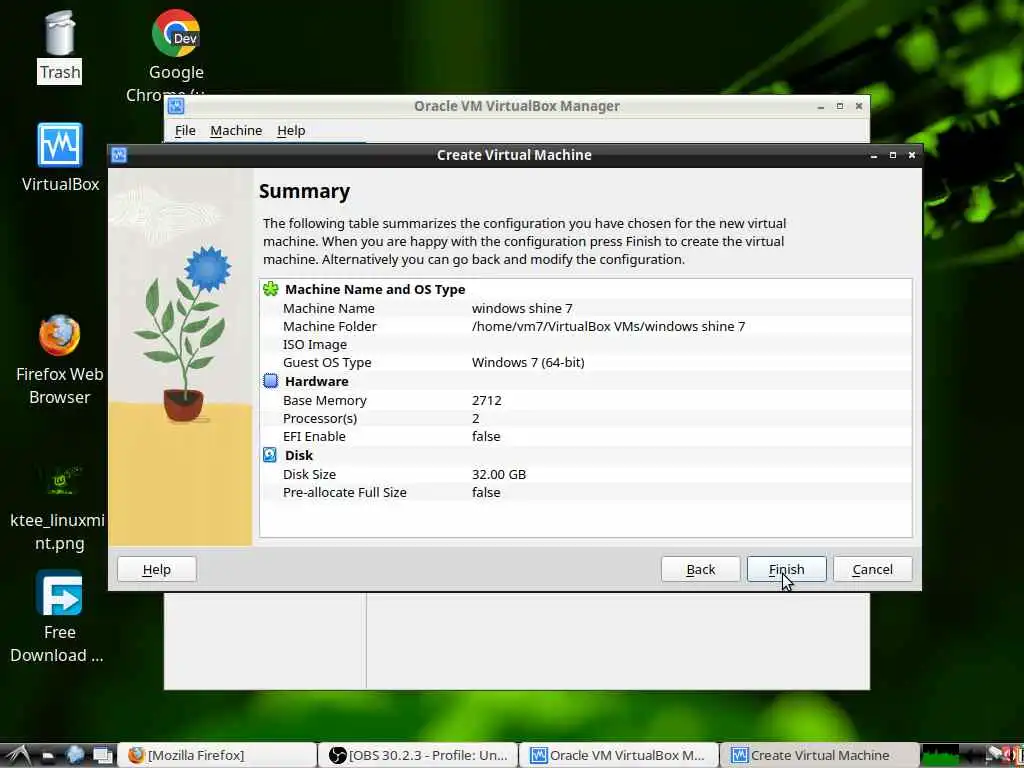Open the system start menu icon
1024x768 pixels.
coord(17,755)
